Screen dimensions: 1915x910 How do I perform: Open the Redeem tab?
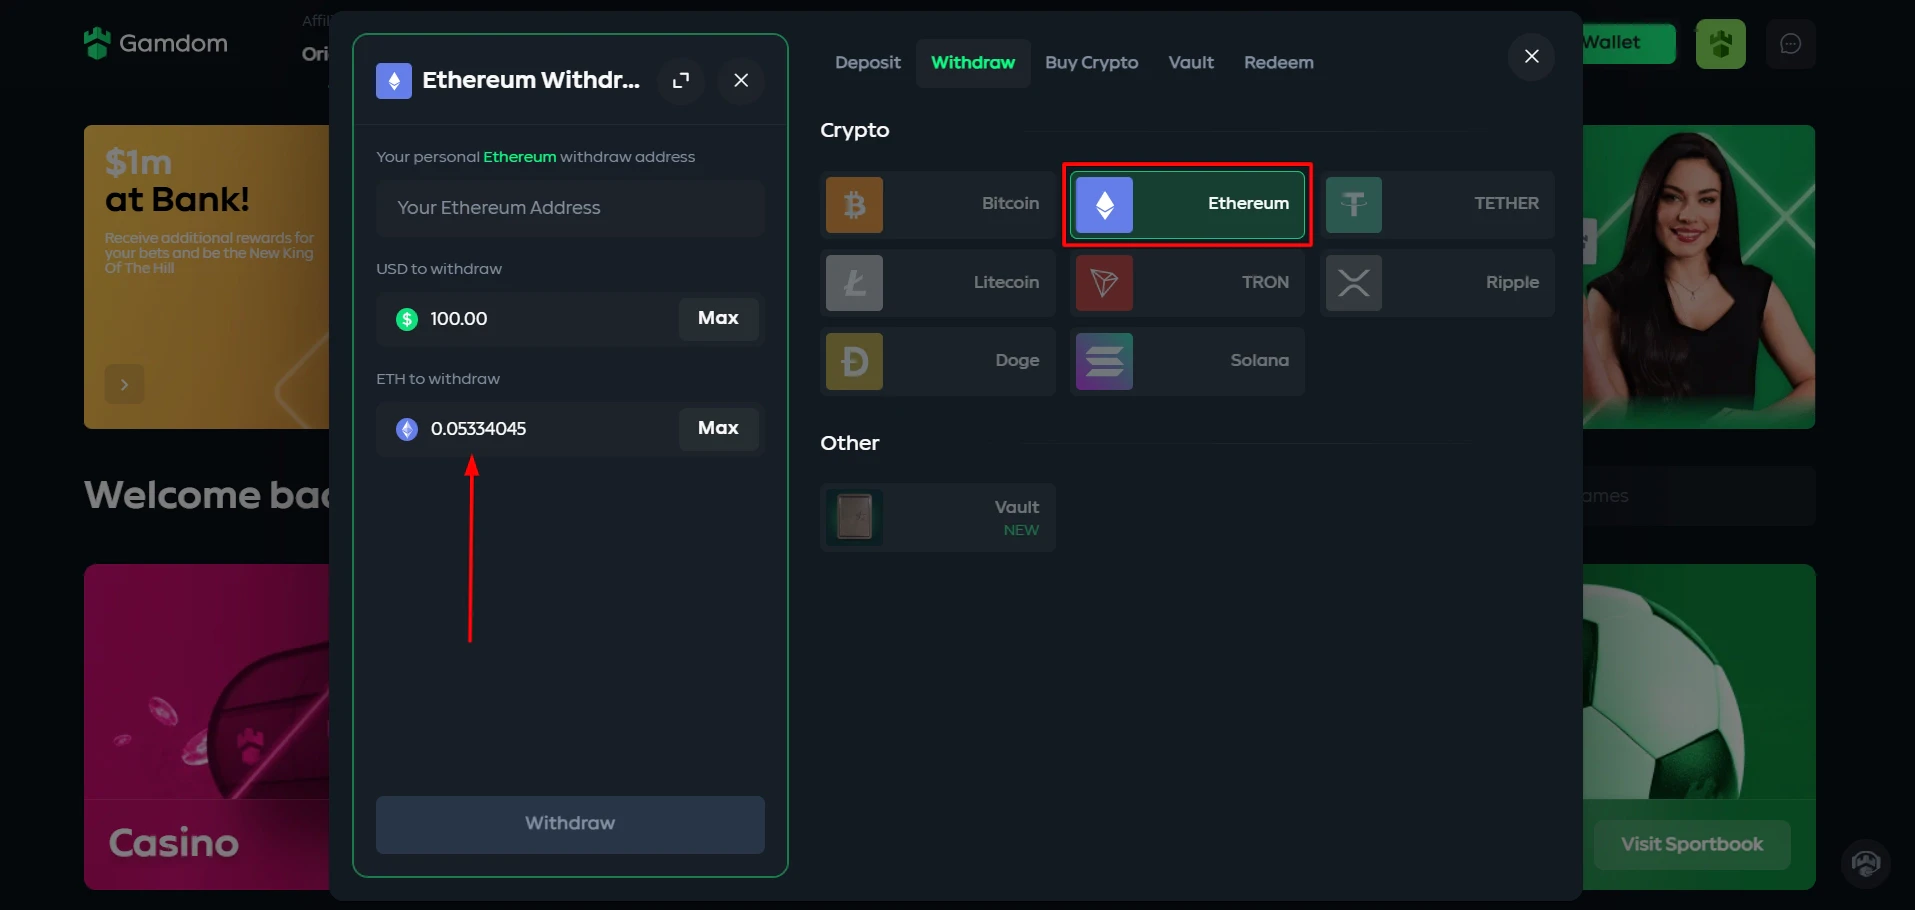[1278, 63]
